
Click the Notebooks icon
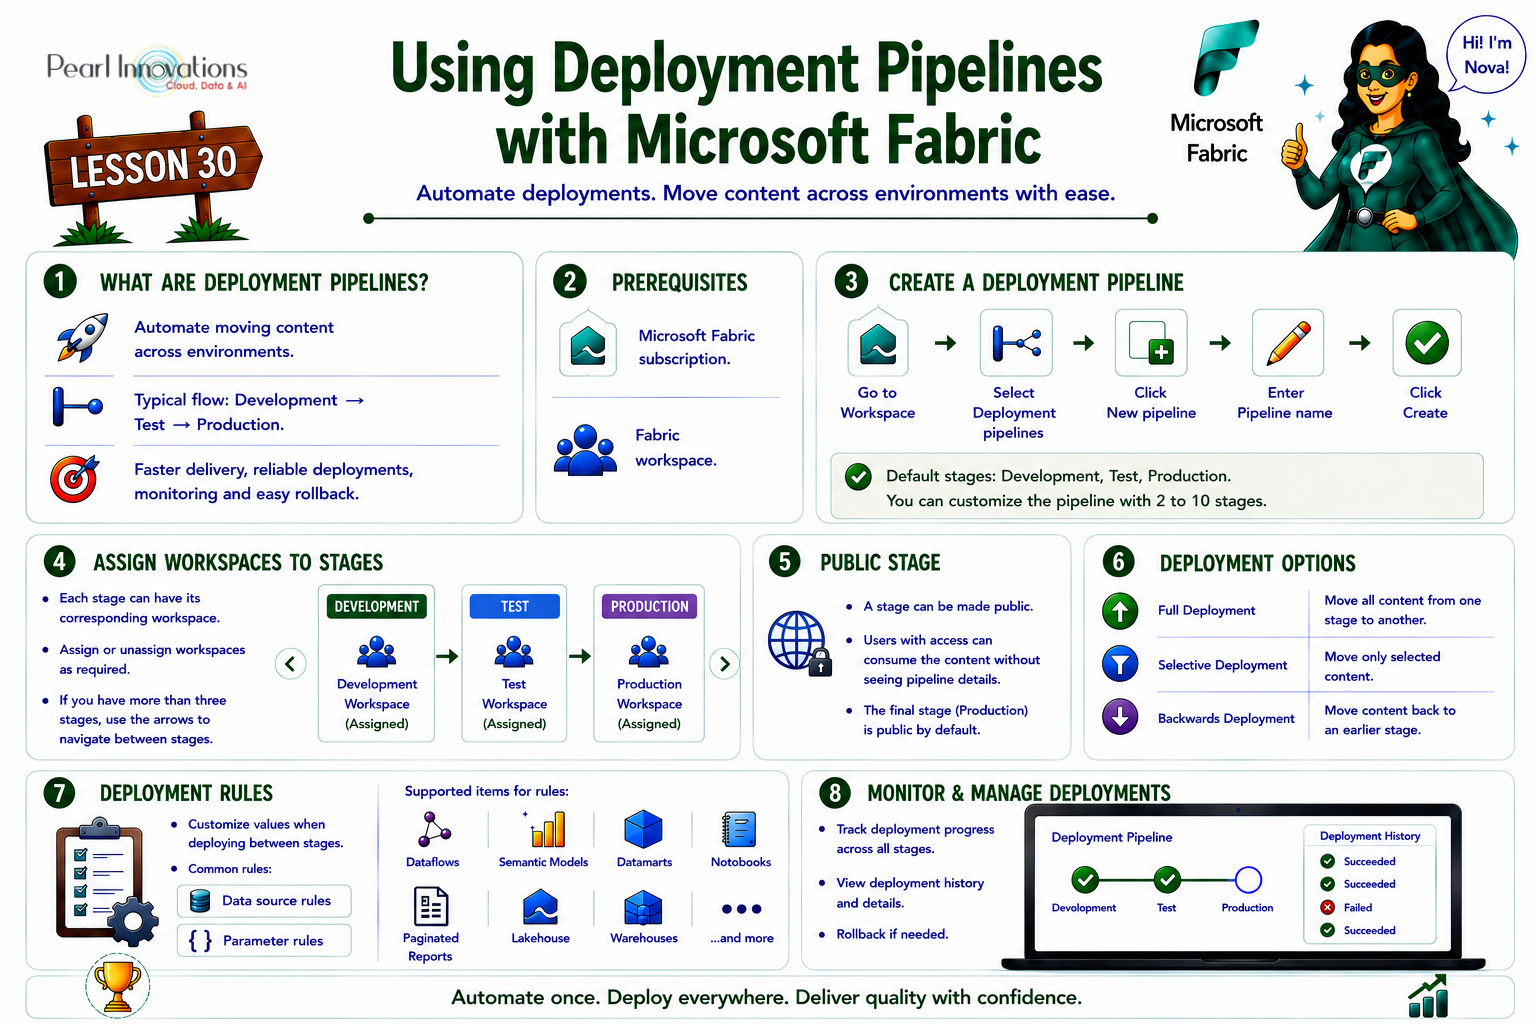tap(739, 829)
